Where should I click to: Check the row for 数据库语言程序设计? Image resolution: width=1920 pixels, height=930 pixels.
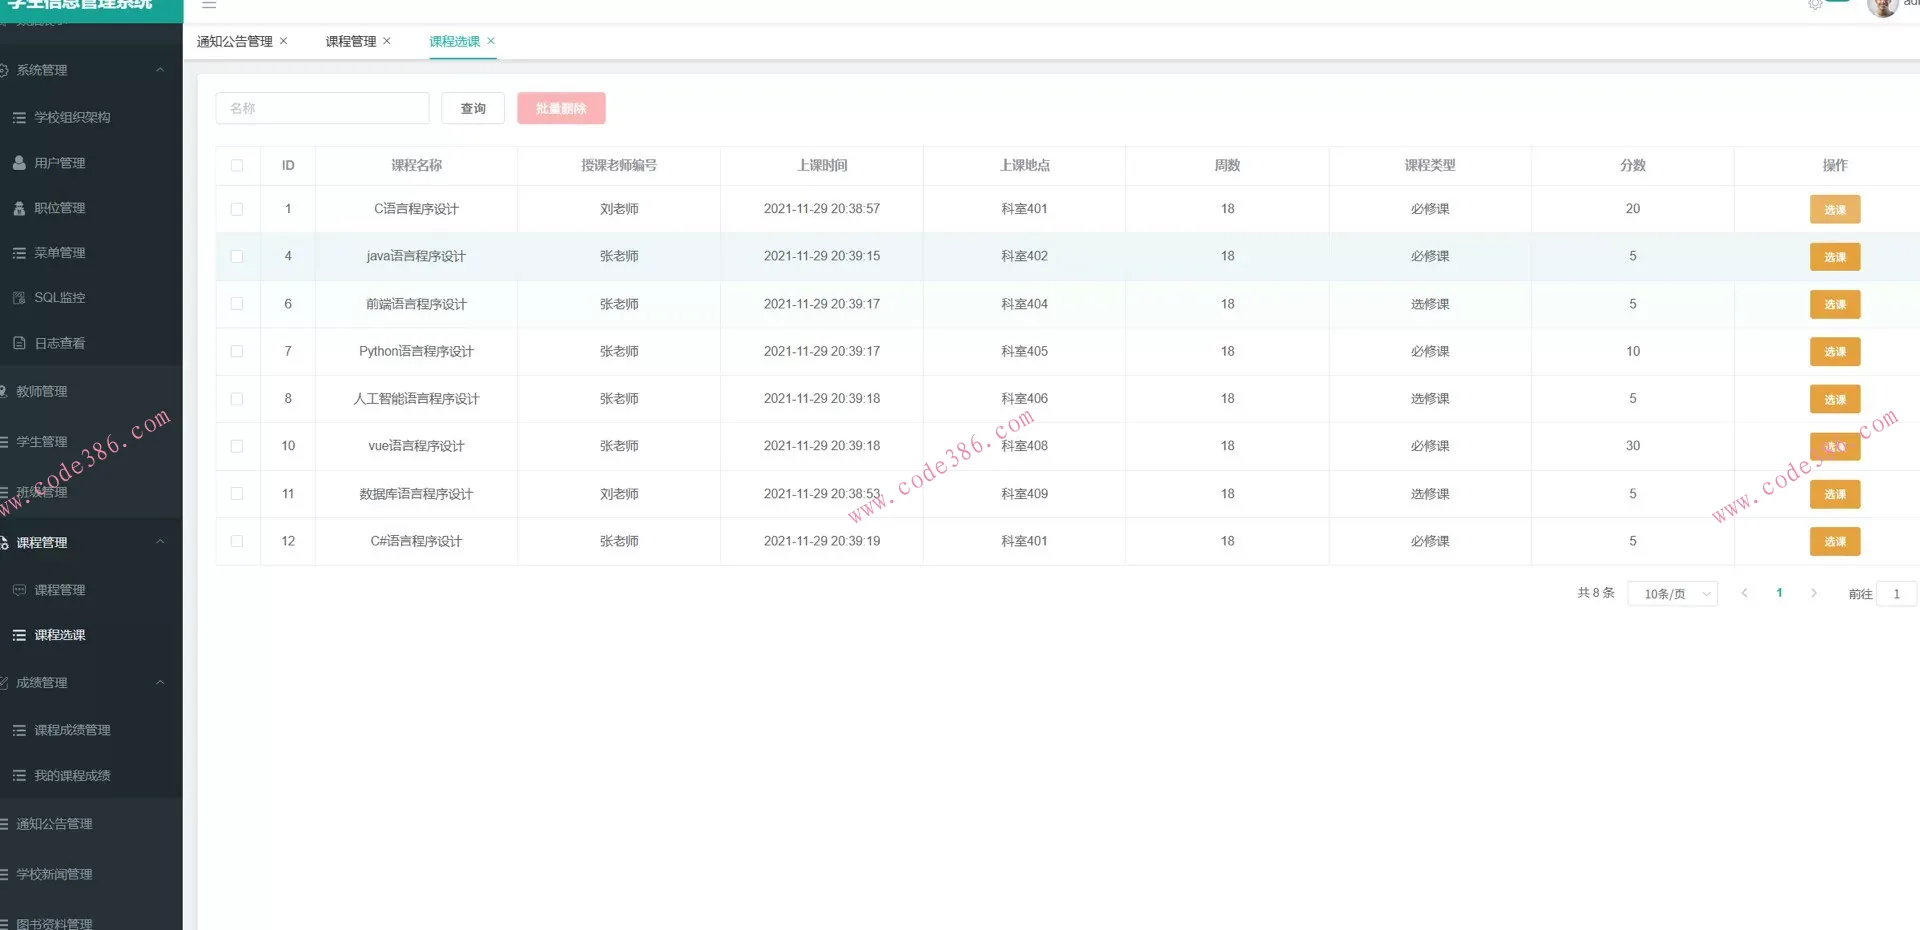pos(237,494)
